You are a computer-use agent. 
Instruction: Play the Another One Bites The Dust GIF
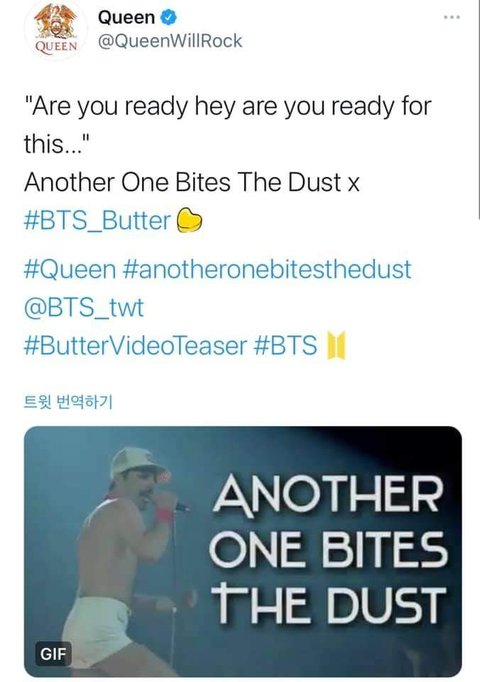[243, 552]
